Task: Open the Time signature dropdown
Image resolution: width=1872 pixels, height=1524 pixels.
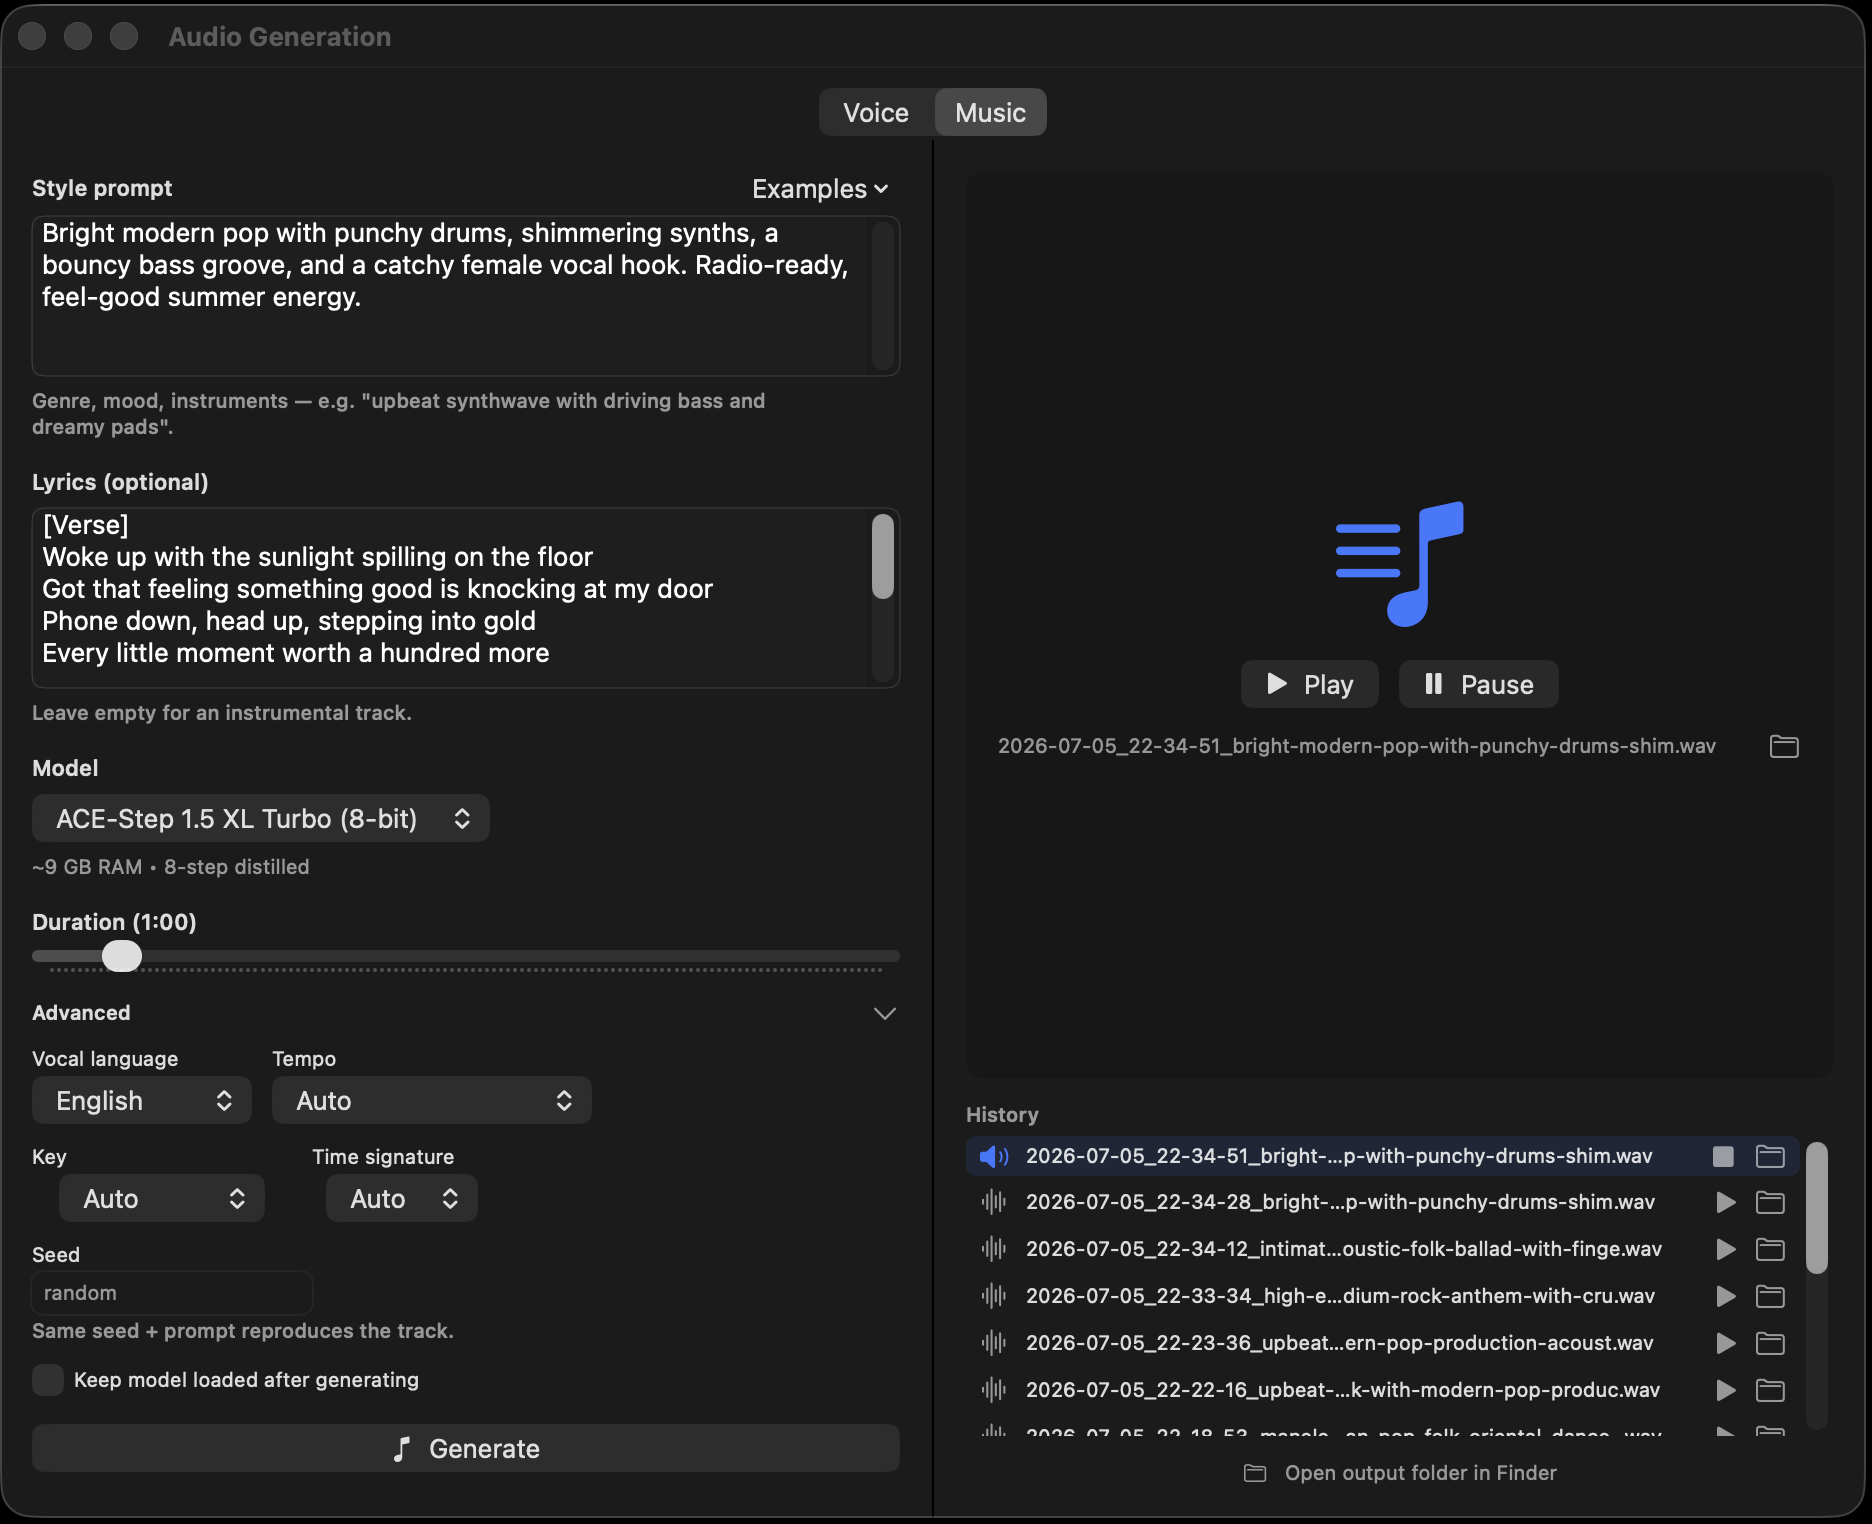Action: [x=402, y=1198]
